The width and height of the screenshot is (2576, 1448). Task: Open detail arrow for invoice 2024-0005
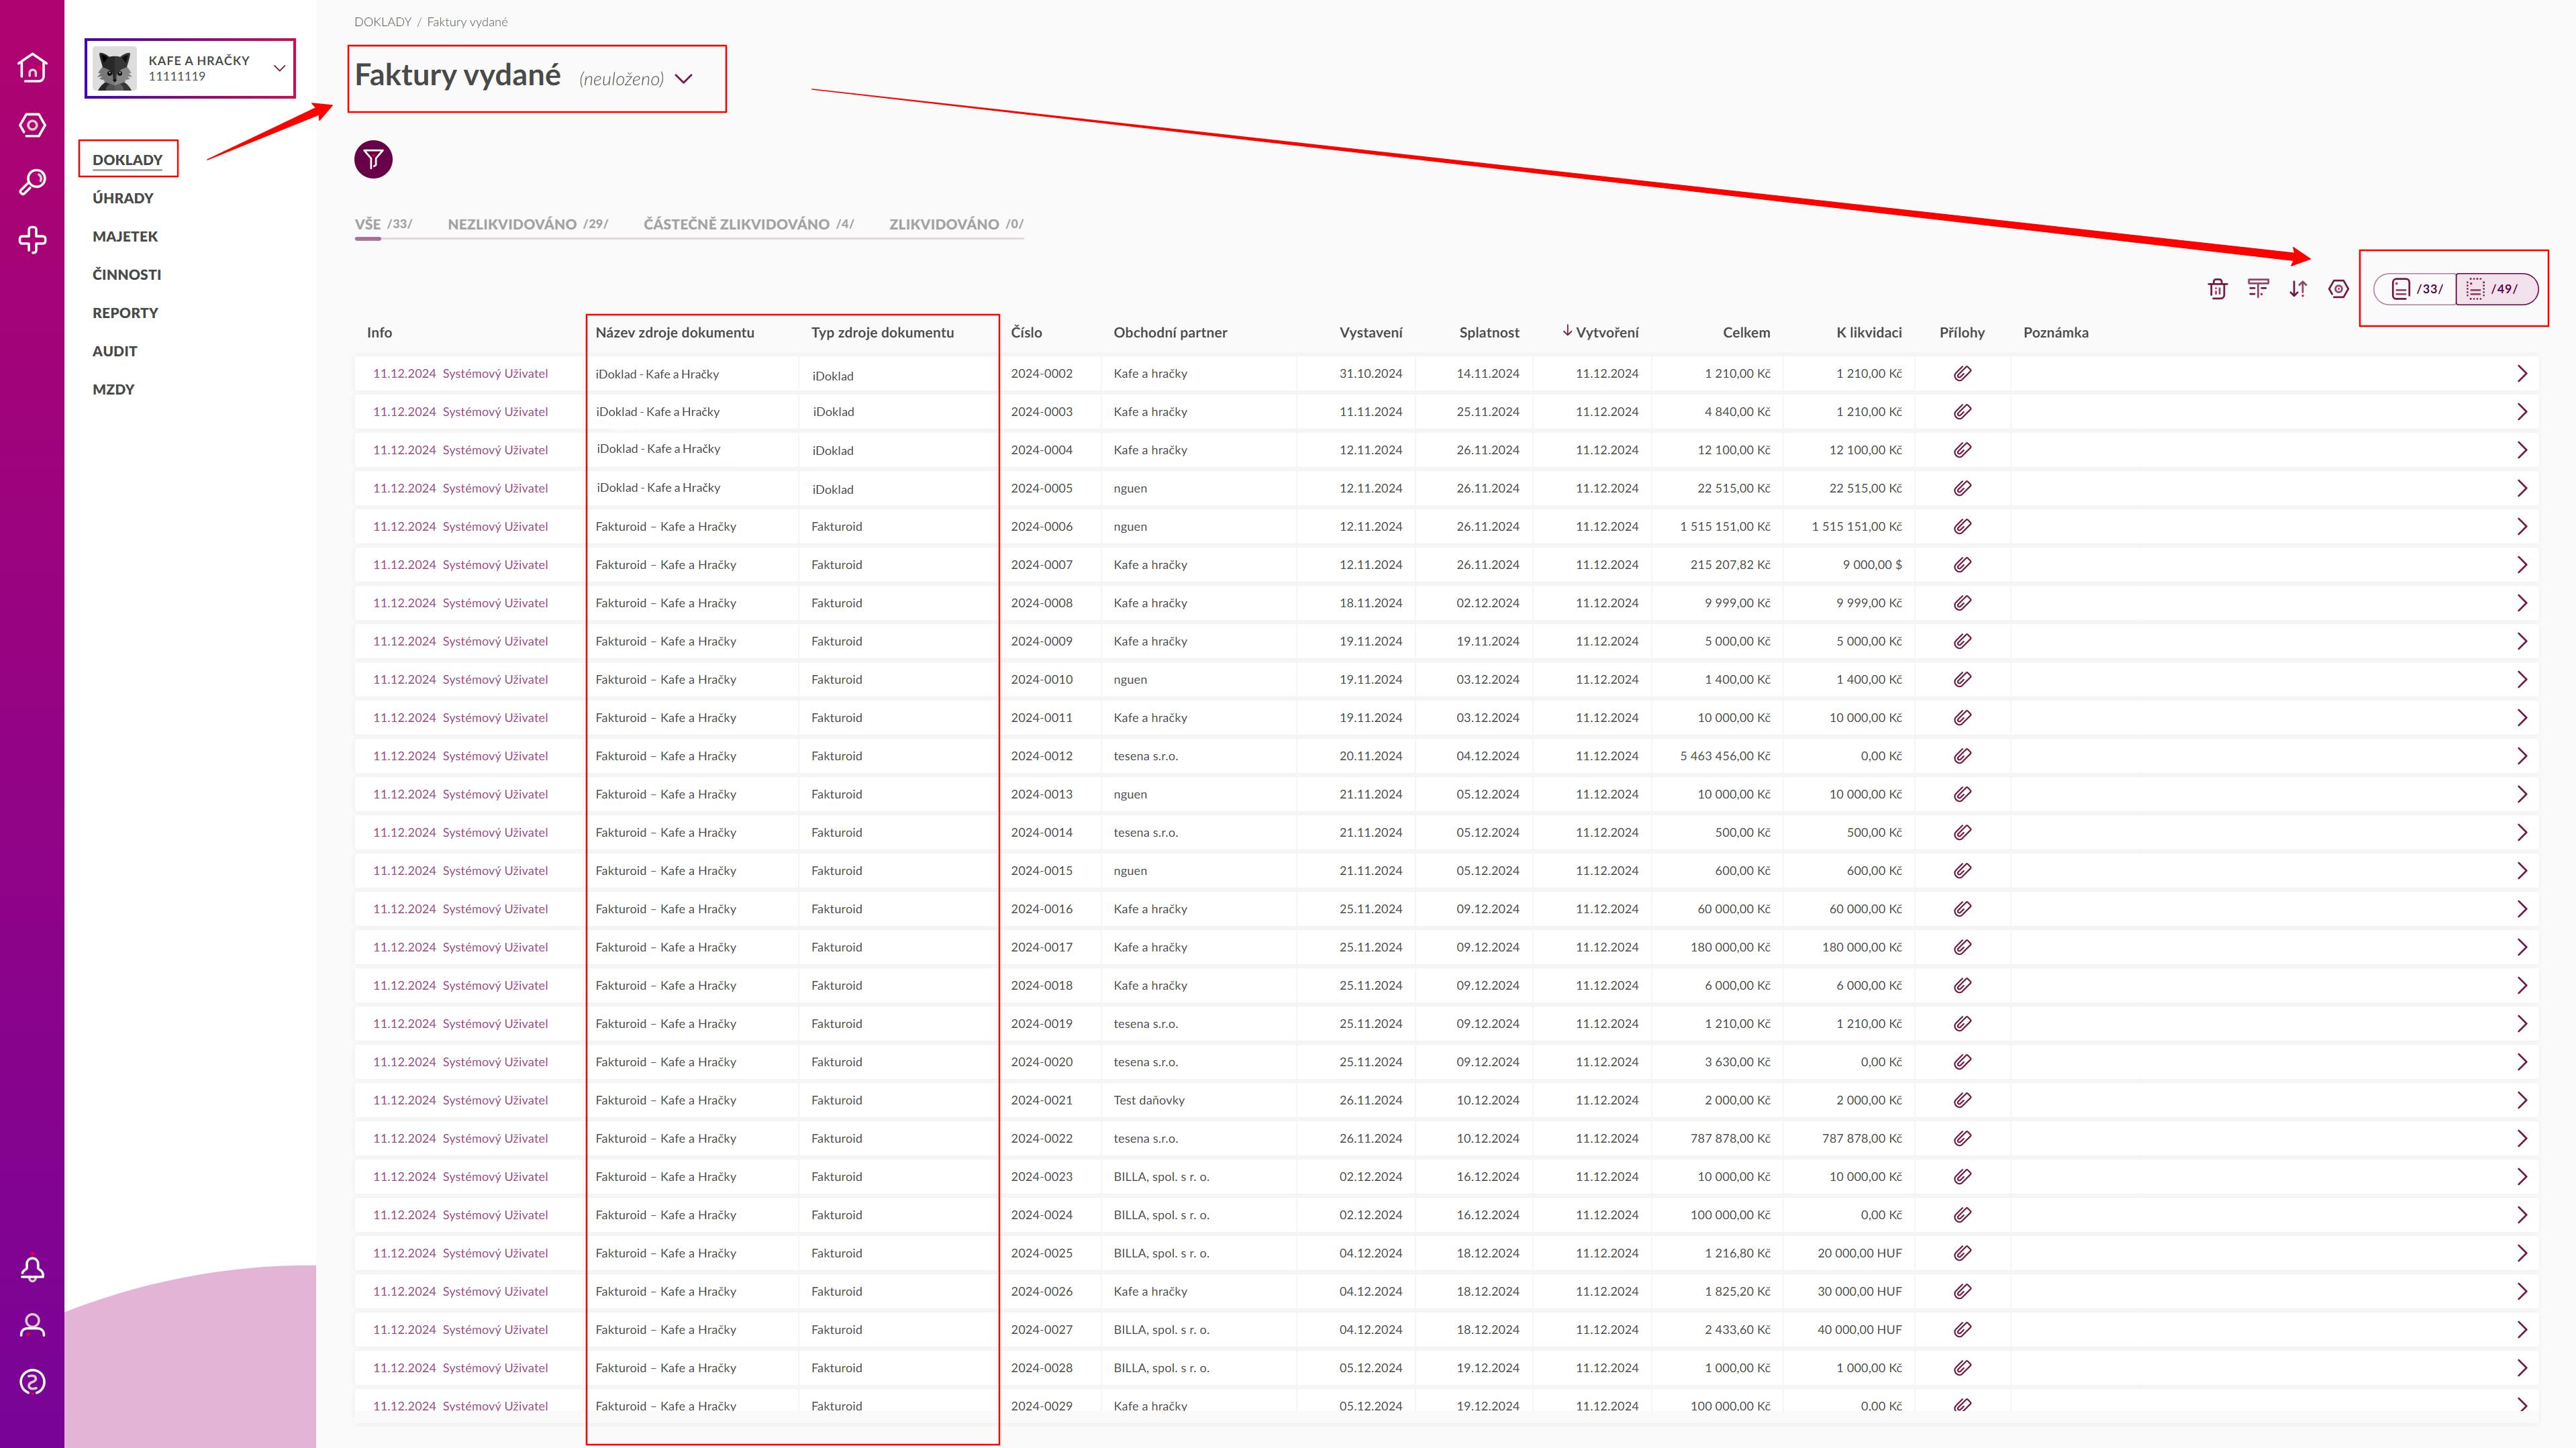pyautogui.click(x=2522, y=489)
